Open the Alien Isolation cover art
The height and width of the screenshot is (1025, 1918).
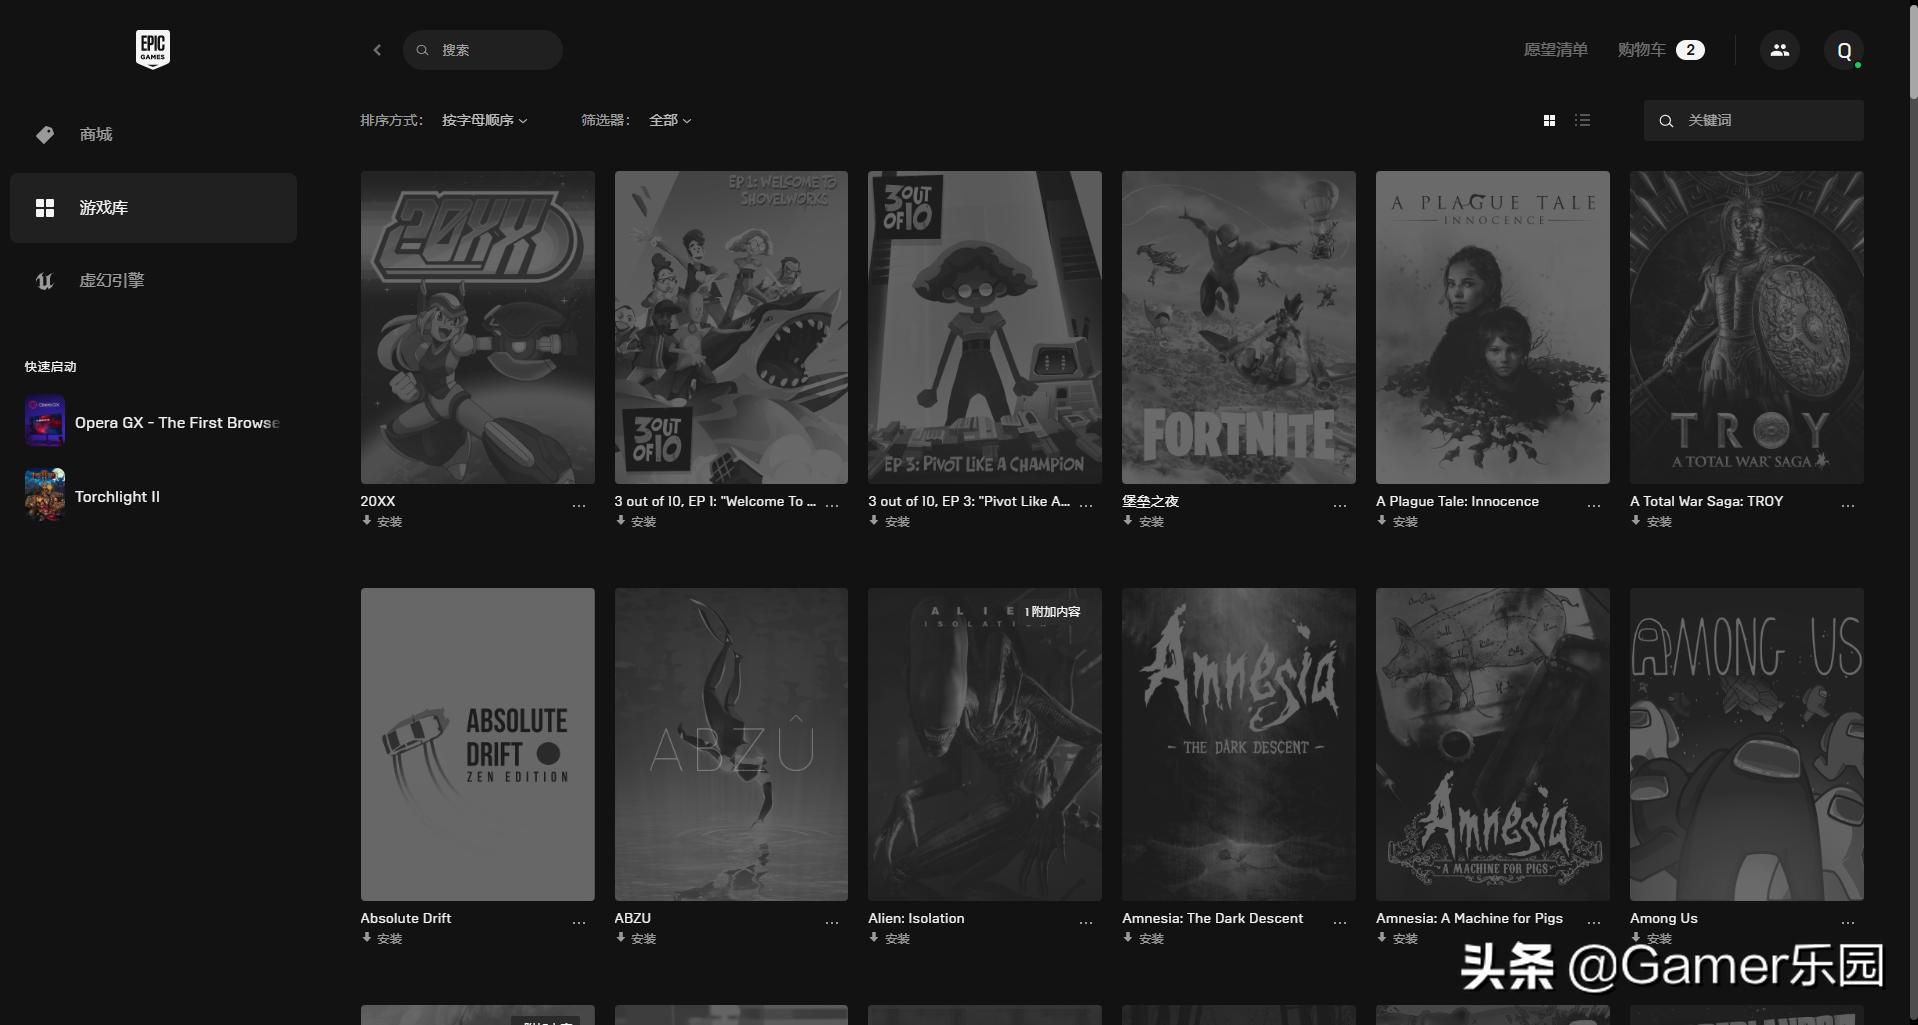pos(985,744)
